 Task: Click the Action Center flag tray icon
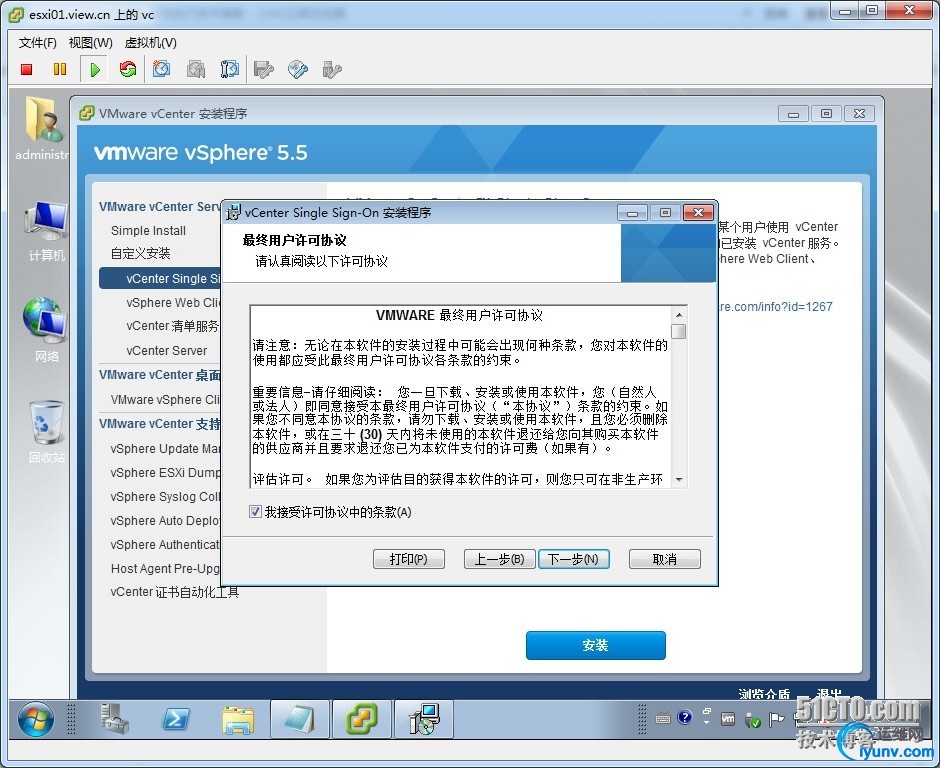(776, 718)
